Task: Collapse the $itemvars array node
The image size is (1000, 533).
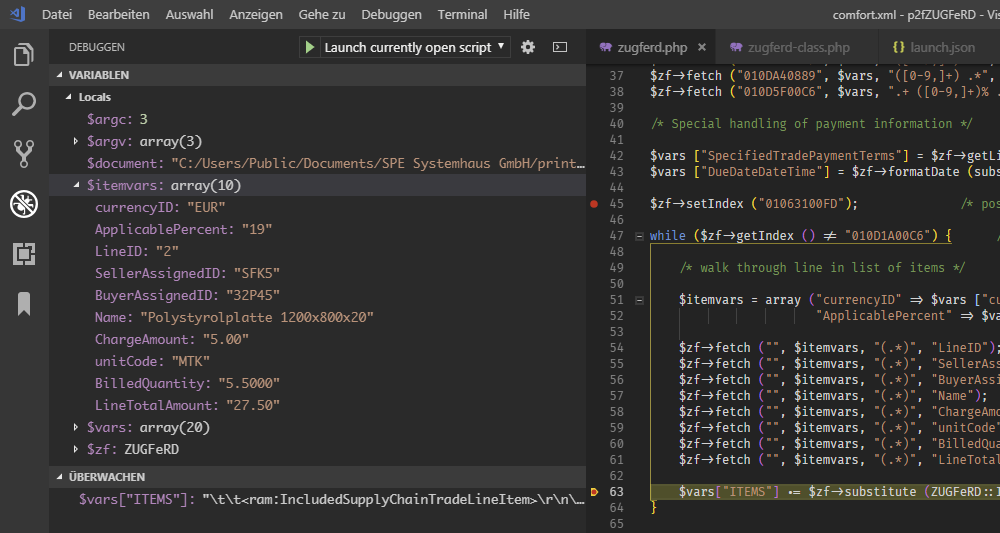Action: (x=77, y=186)
